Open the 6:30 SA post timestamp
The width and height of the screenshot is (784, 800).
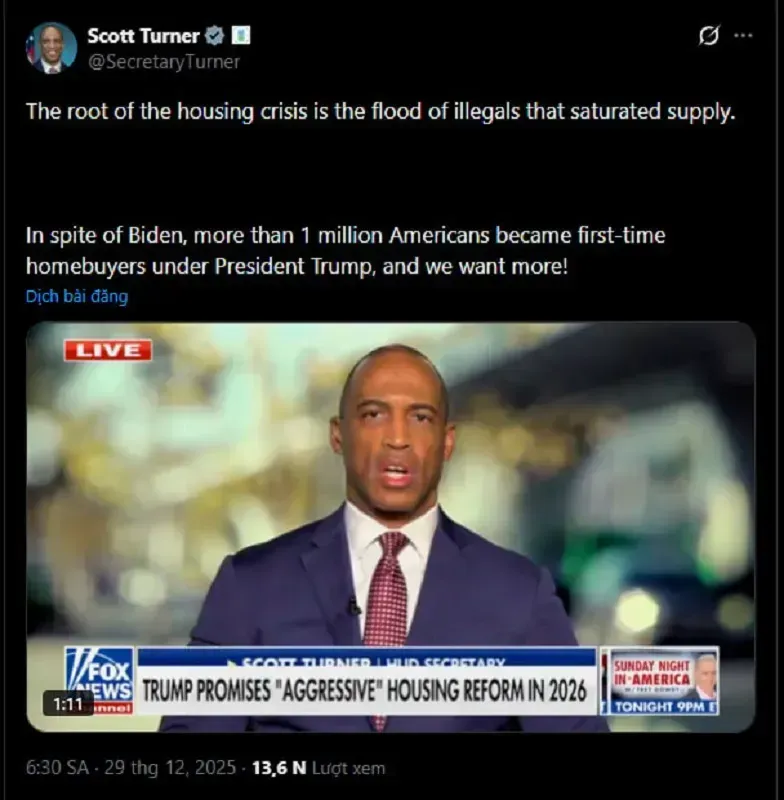point(57,768)
